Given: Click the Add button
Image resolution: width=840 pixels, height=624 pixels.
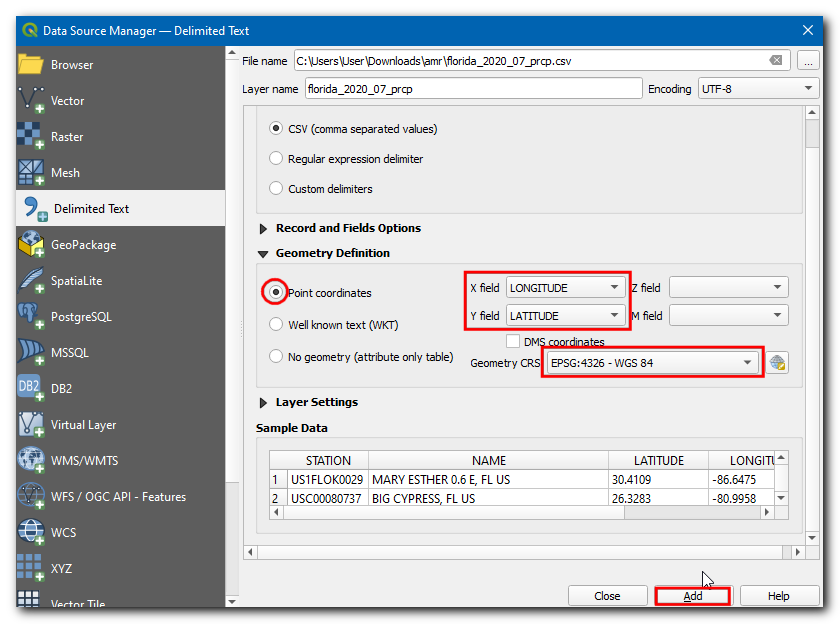Looking at the screenshot, I should 692,596.
